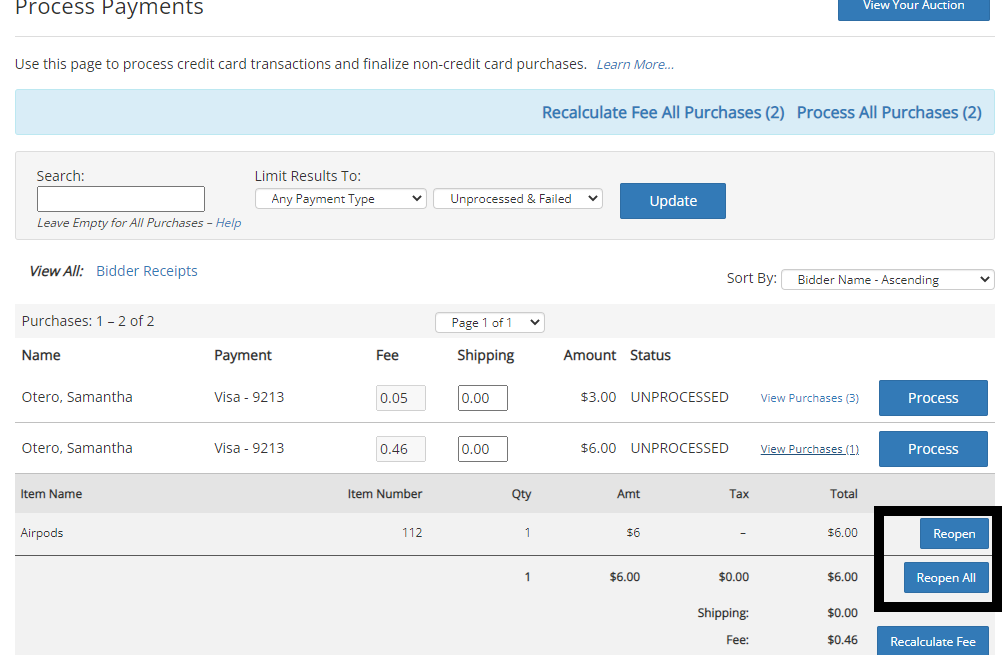
Task: Open the Bidder Receipts link
Action: click(x=147, y=271)
